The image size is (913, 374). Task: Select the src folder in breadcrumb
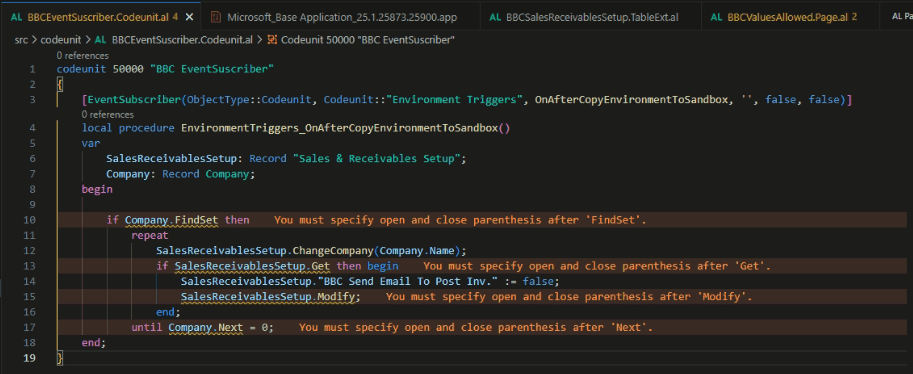click(21, 40)
